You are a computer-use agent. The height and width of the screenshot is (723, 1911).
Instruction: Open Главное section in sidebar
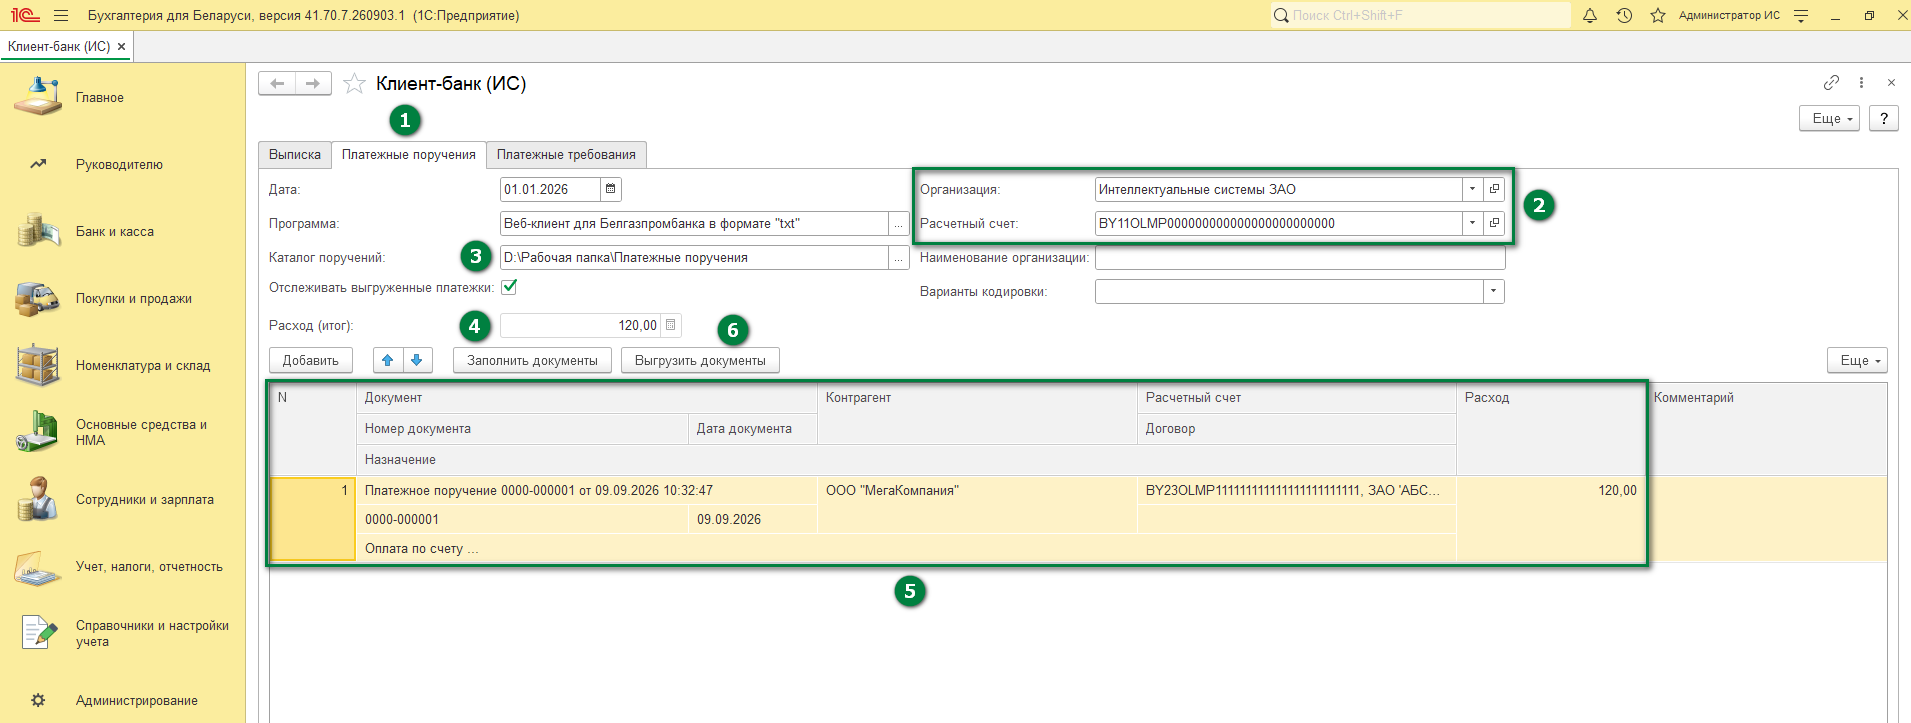point(122,97)
